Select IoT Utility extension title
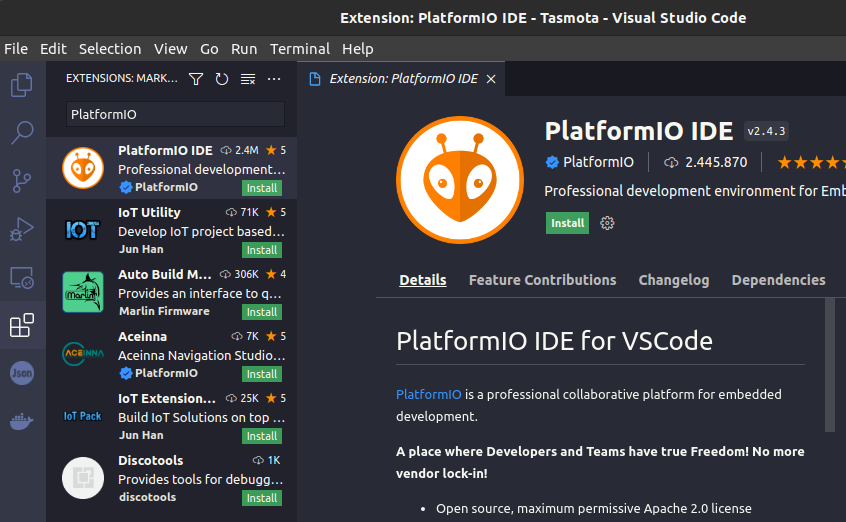Screen dimensions: 846x522 [149, 213]
